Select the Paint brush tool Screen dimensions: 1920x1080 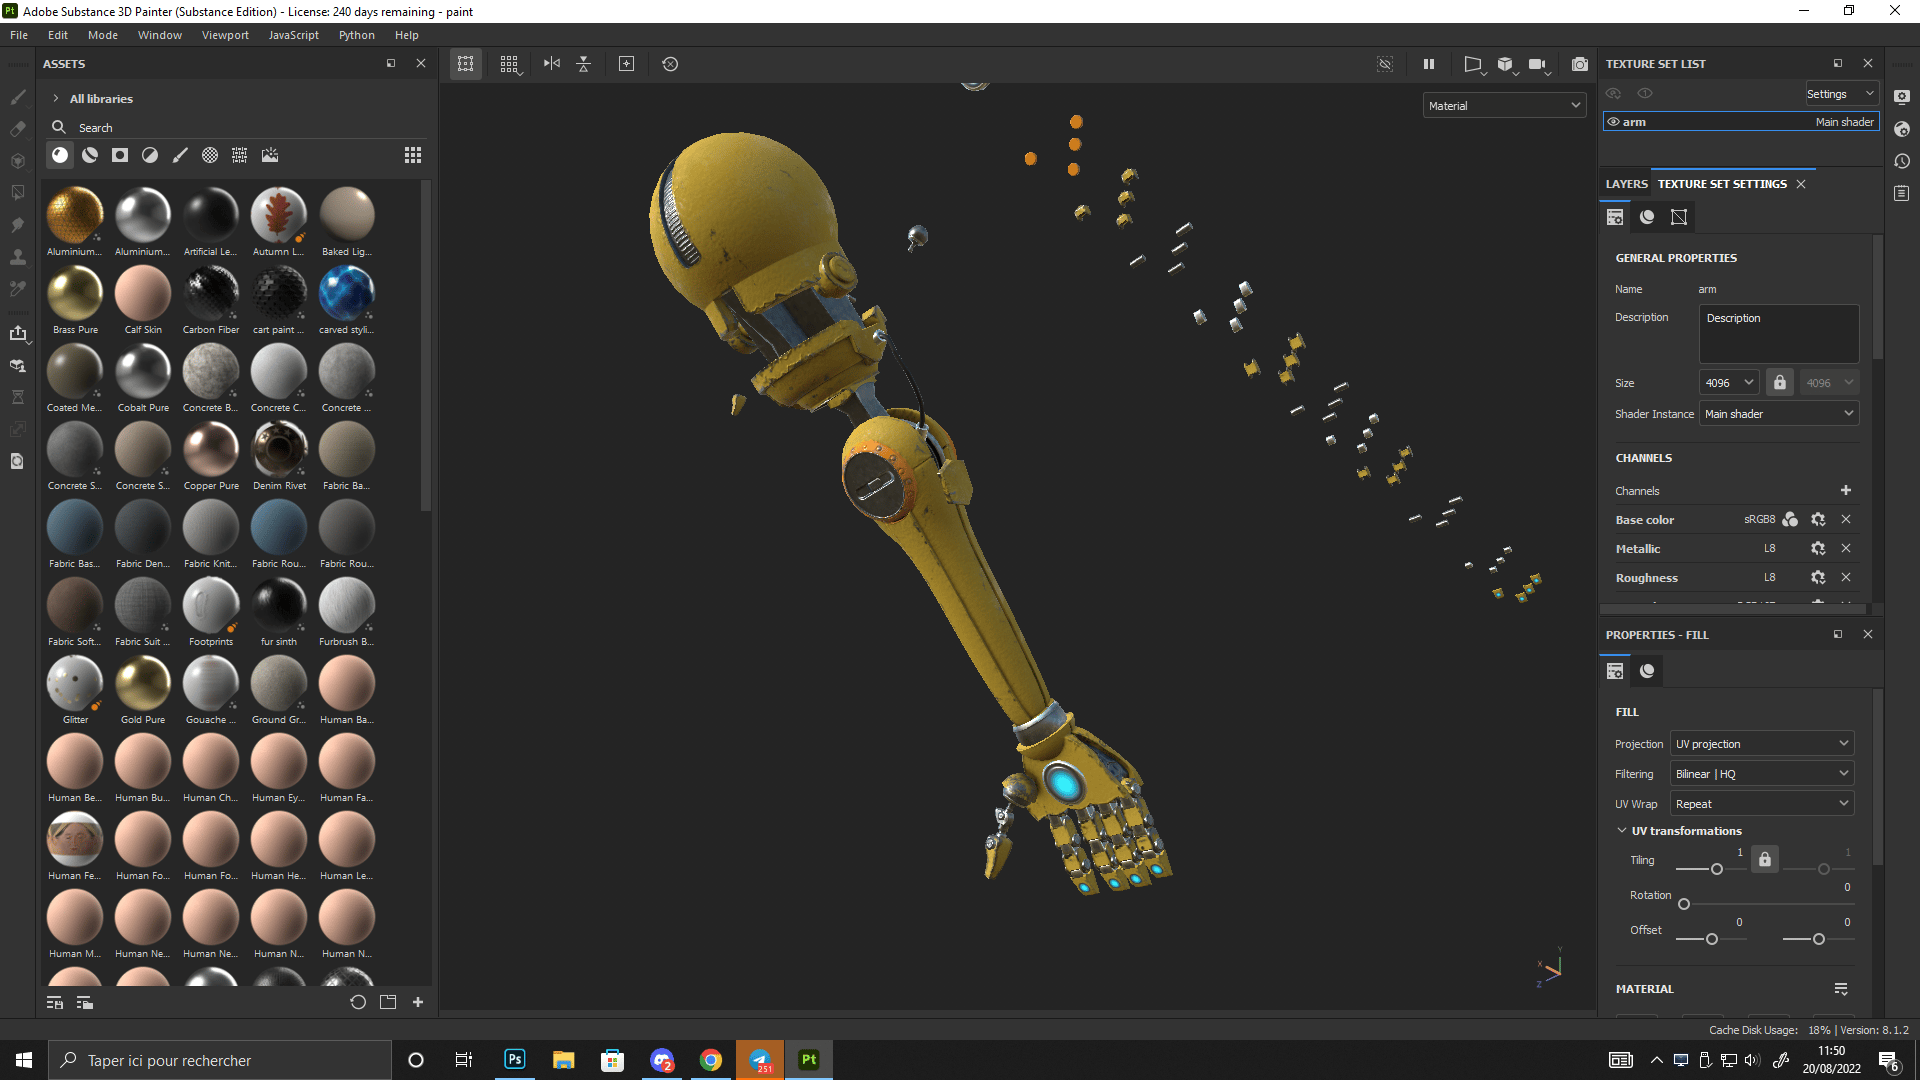point(17,97)
